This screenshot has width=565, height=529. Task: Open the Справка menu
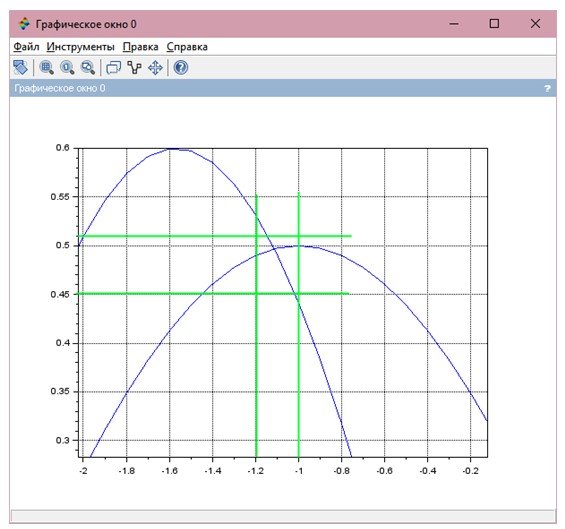[187, 47]
